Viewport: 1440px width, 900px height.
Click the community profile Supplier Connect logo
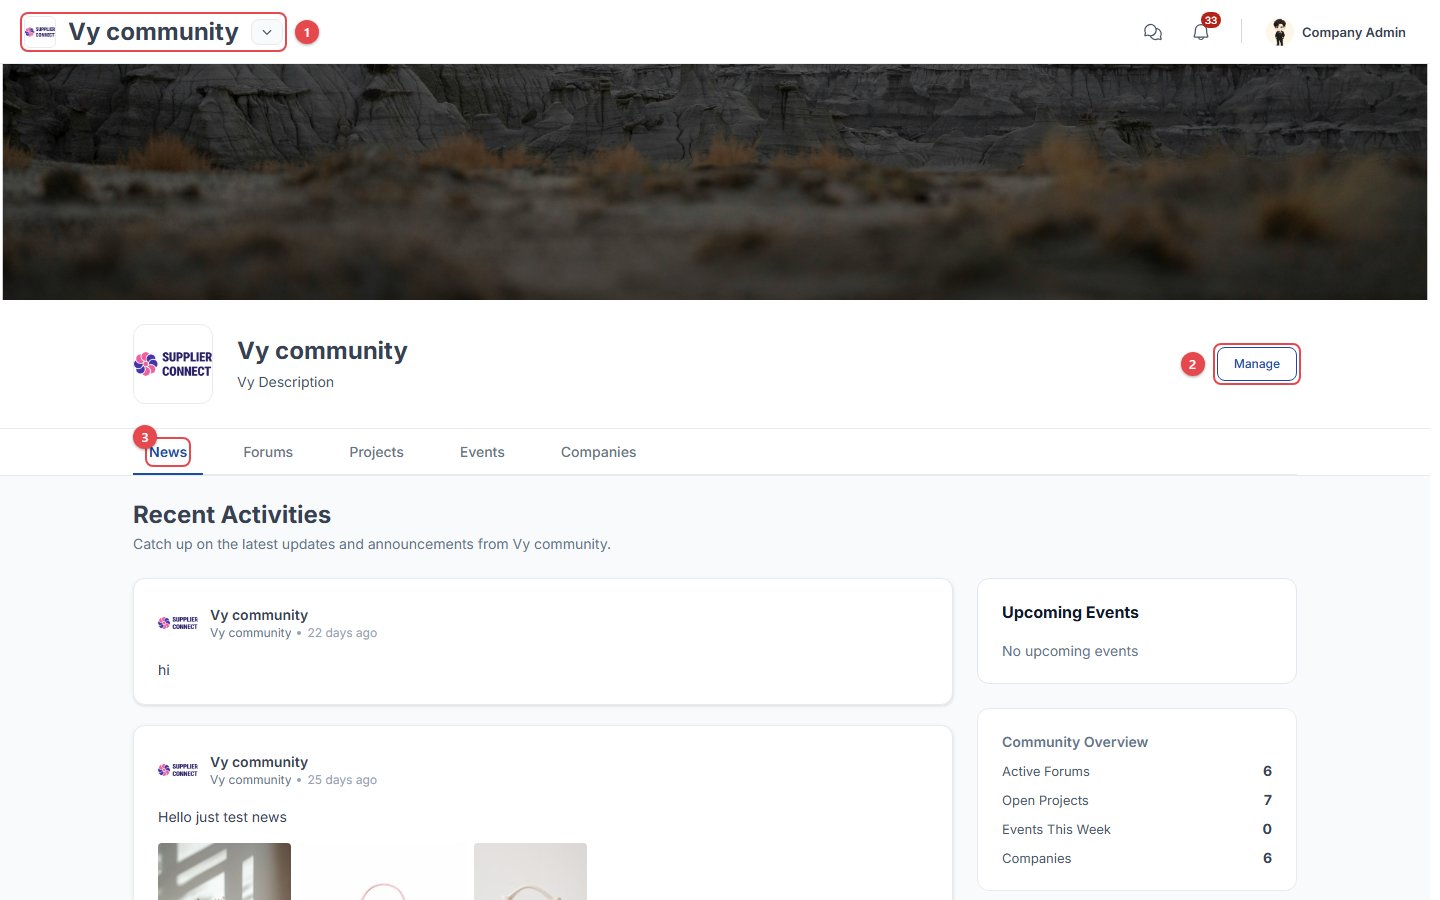click(x=173, y=364)
